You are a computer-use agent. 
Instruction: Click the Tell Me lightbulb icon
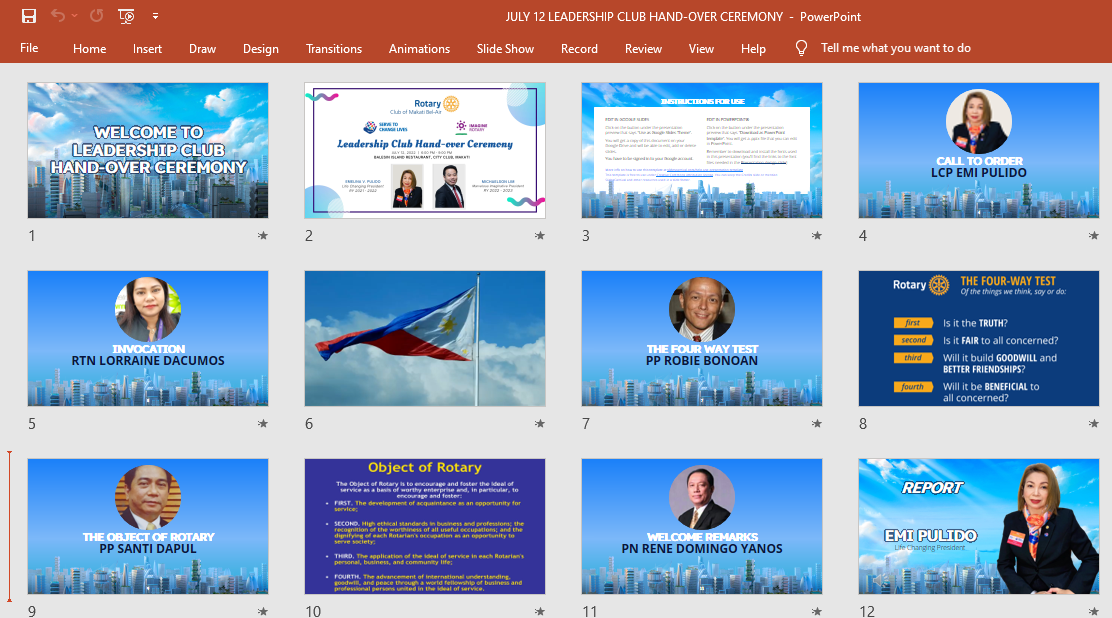coord(801,48)
